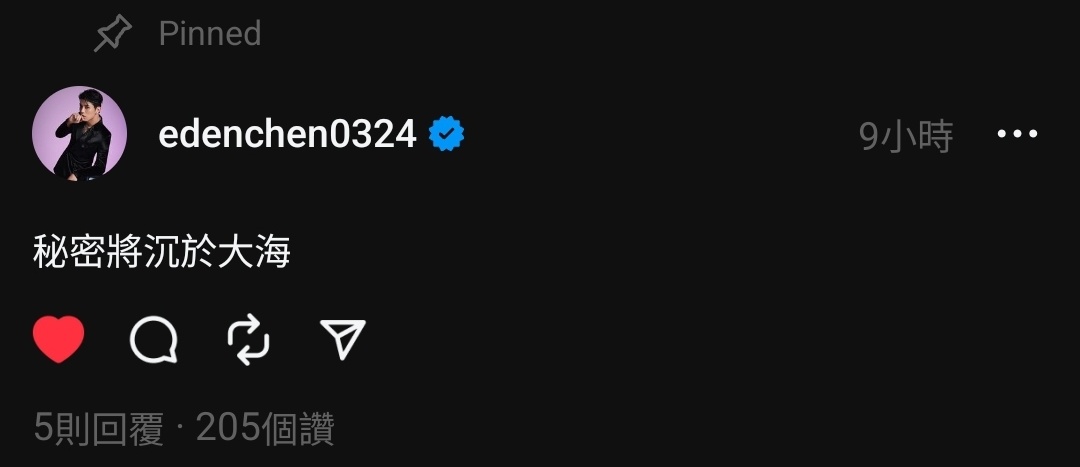Open the comment reply bubble icon

tap(154, 340)
